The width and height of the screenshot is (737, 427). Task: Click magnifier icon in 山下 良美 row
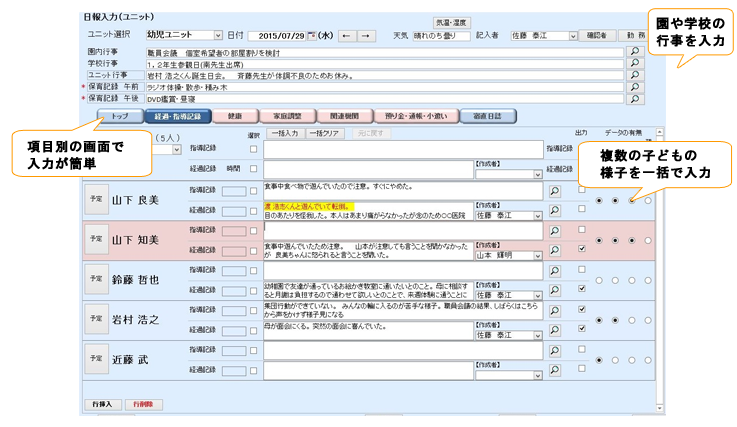(556, 191)
